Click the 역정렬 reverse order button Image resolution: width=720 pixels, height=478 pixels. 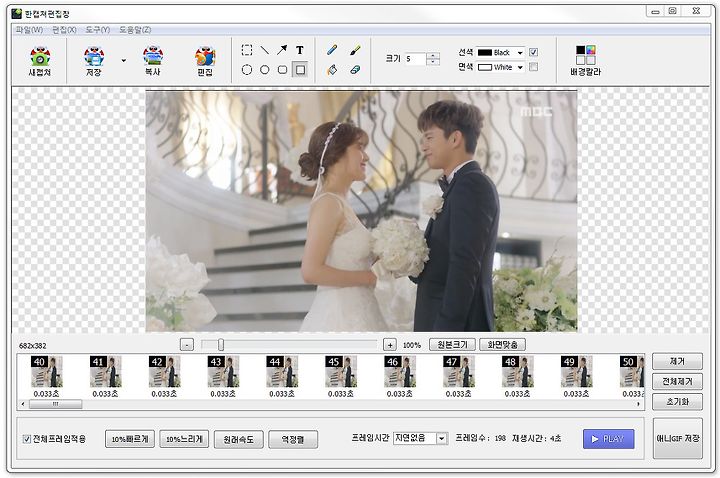(293, 439)
